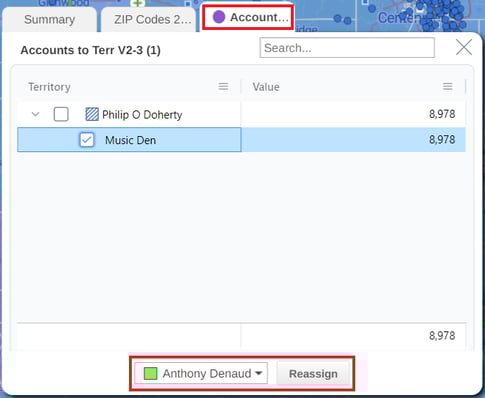Image resolution: width=485 pixels, height=398 pixels.
Task: Click the purple circle on Account tab
Action: [x=219, y=17]
